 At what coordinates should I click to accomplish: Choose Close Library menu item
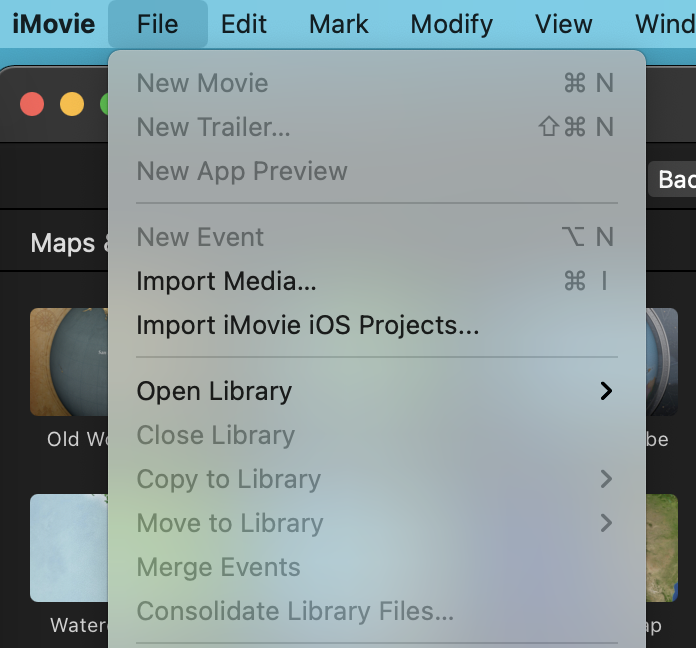point(215,435)
